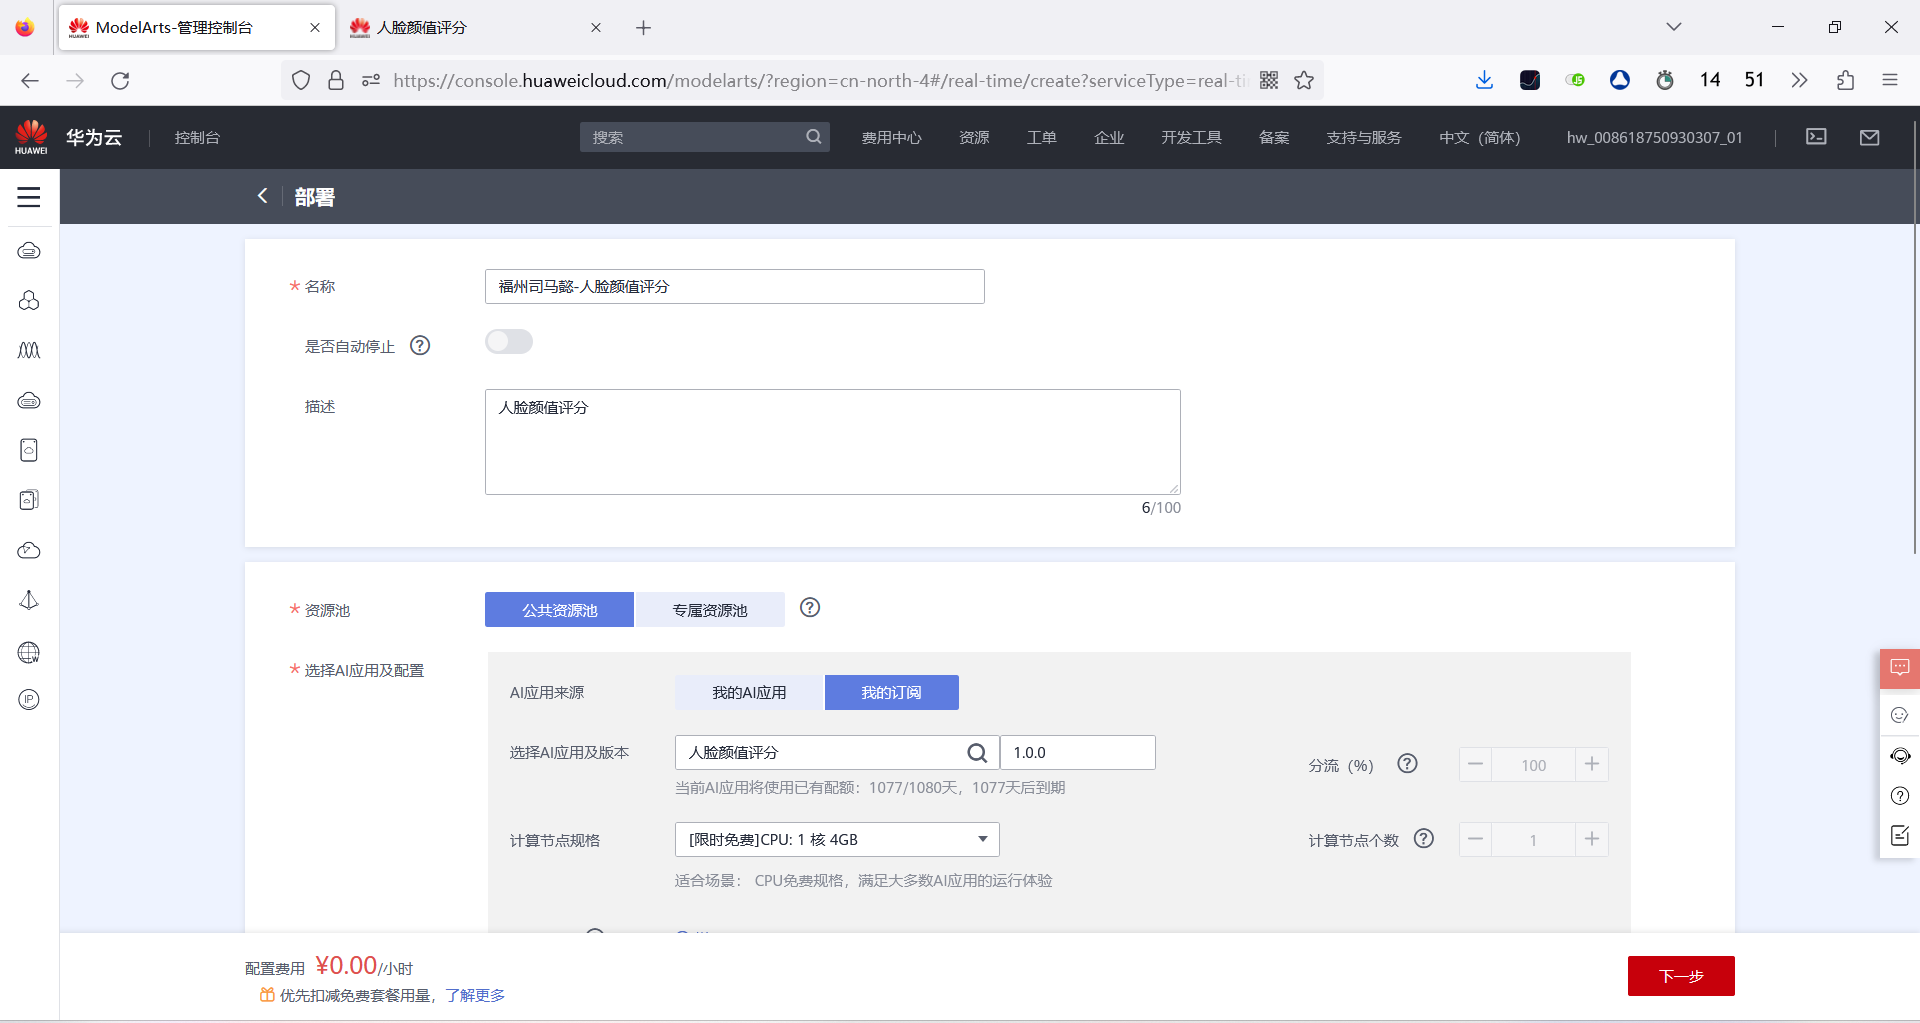Open the 支持与服务 menu
This screenshot has width=1920, height=1023.
(x=1364, y=137)
